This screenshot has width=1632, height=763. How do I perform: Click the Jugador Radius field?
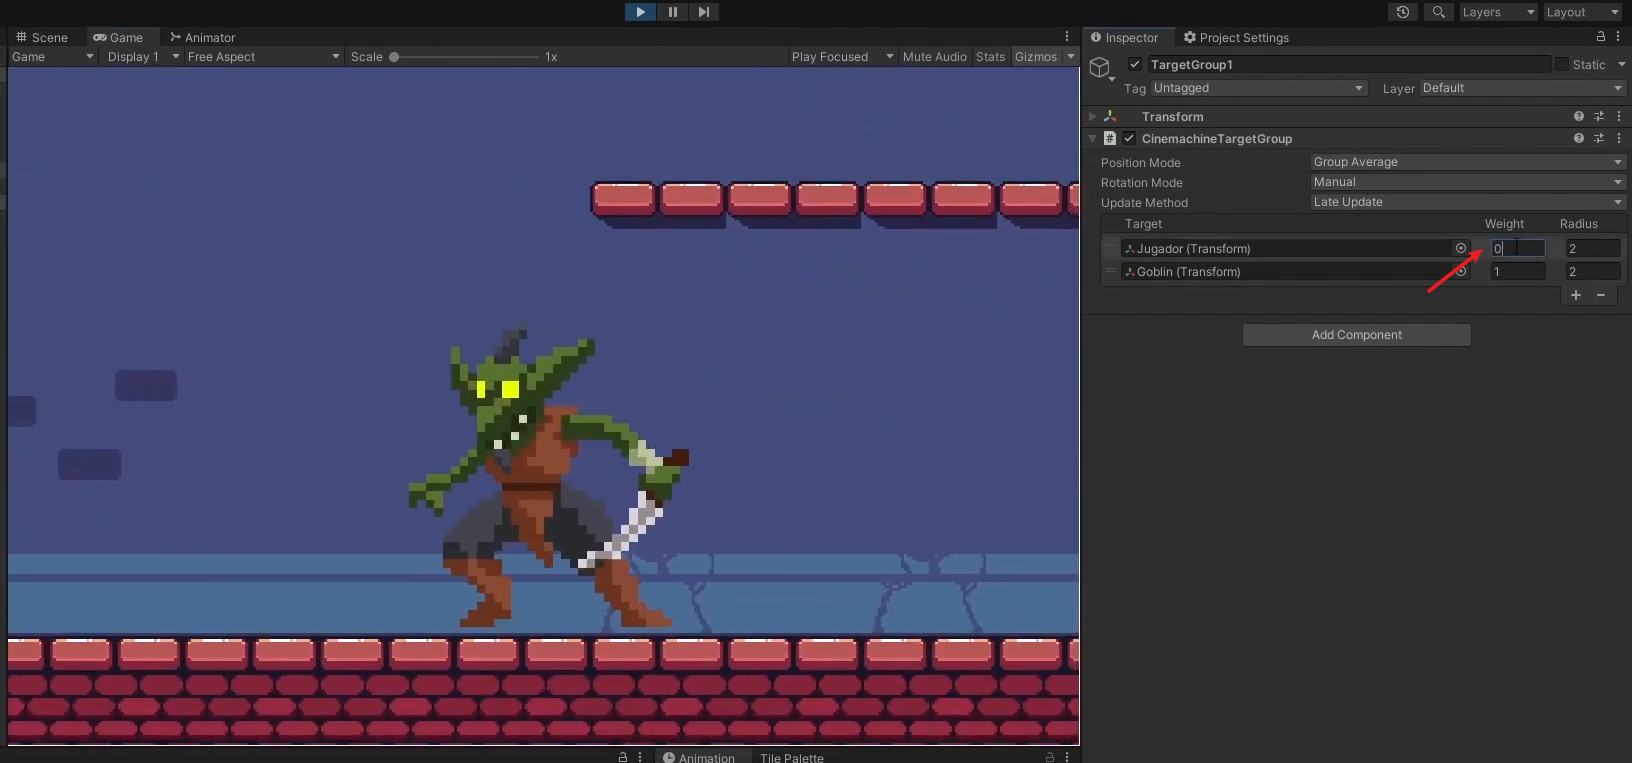1593,248
